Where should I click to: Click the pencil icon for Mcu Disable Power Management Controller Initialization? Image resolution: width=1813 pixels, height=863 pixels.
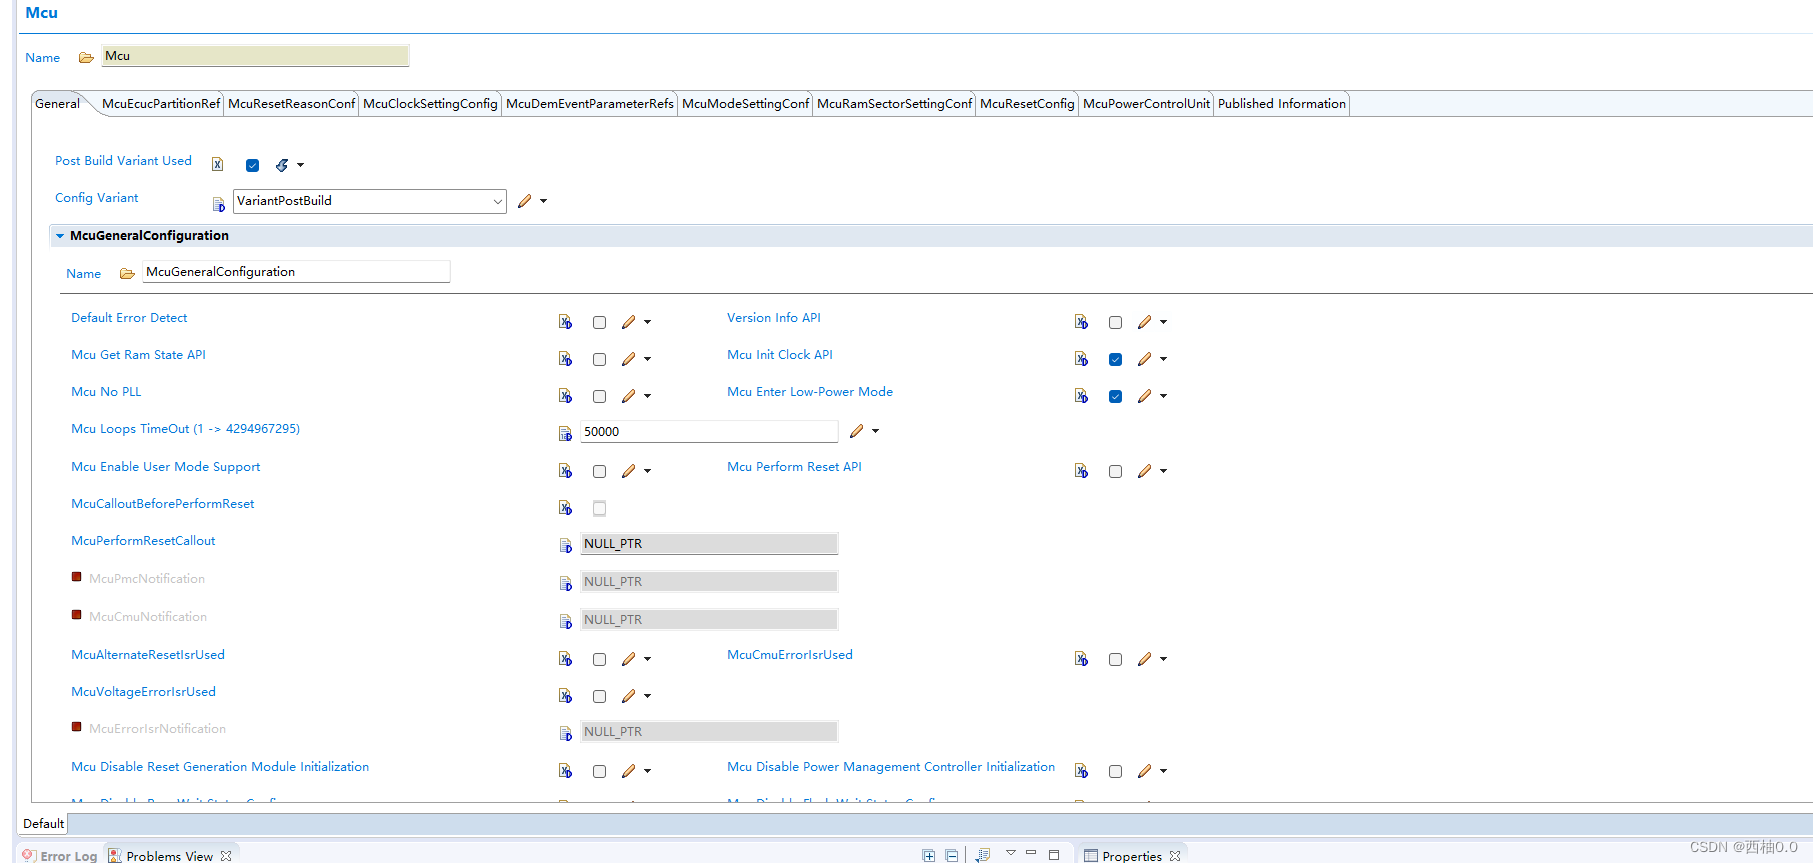click(x=1145, y=771)
